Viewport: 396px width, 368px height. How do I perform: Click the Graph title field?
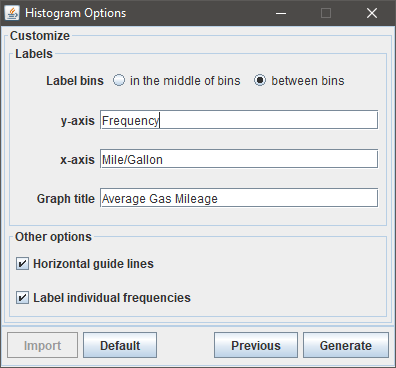pos(239,198)
